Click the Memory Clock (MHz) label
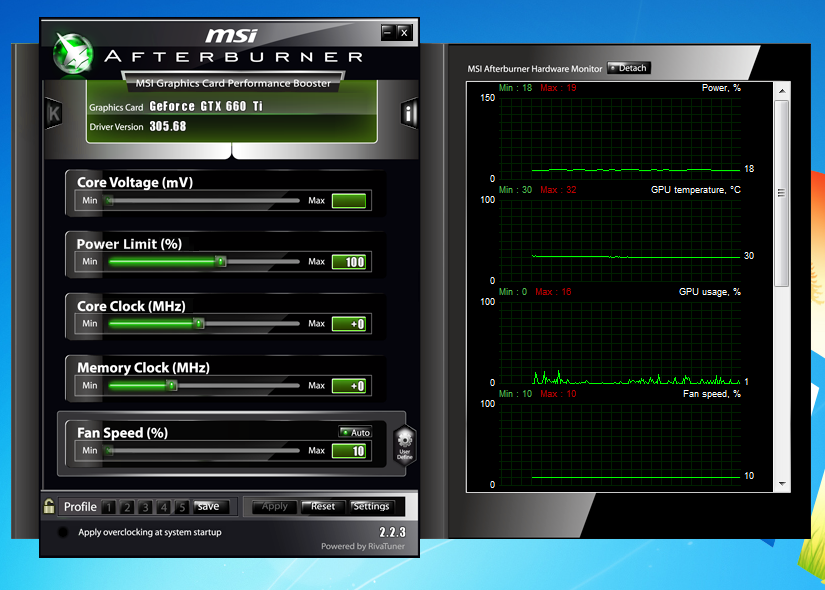The image size is (825, 590). tap(143, 368)
